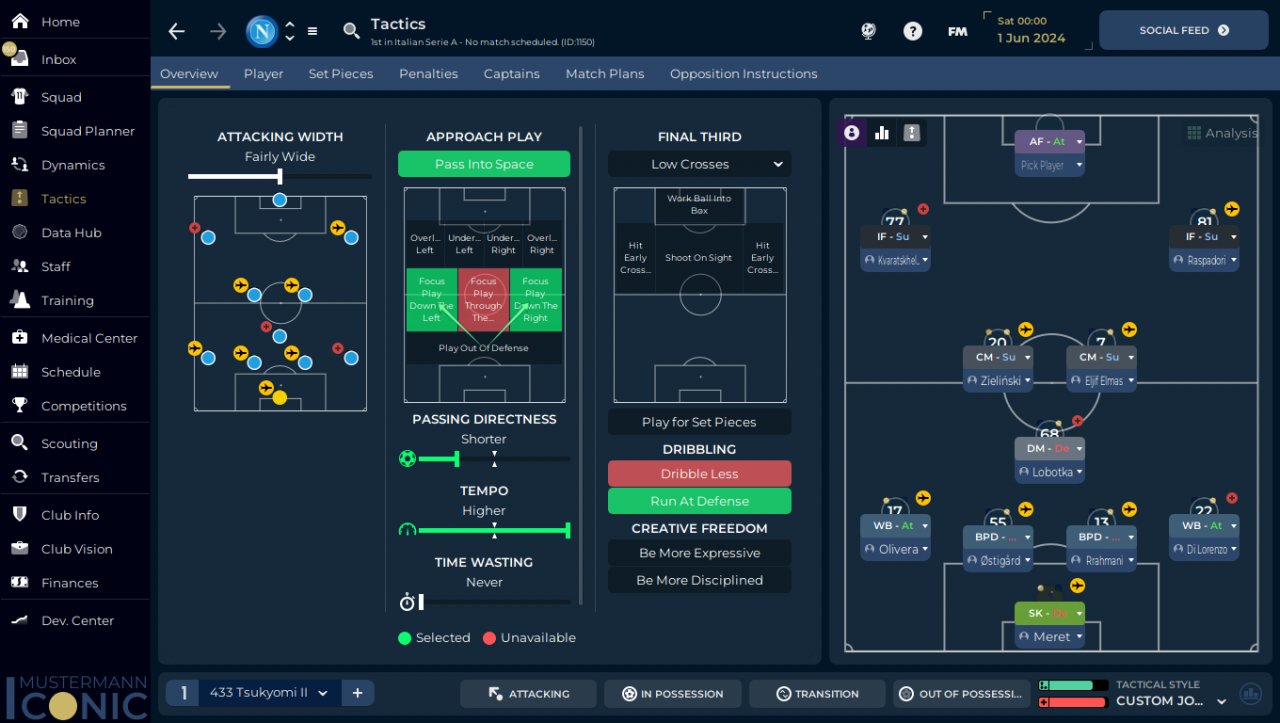Click the help question mark icon

912,31
